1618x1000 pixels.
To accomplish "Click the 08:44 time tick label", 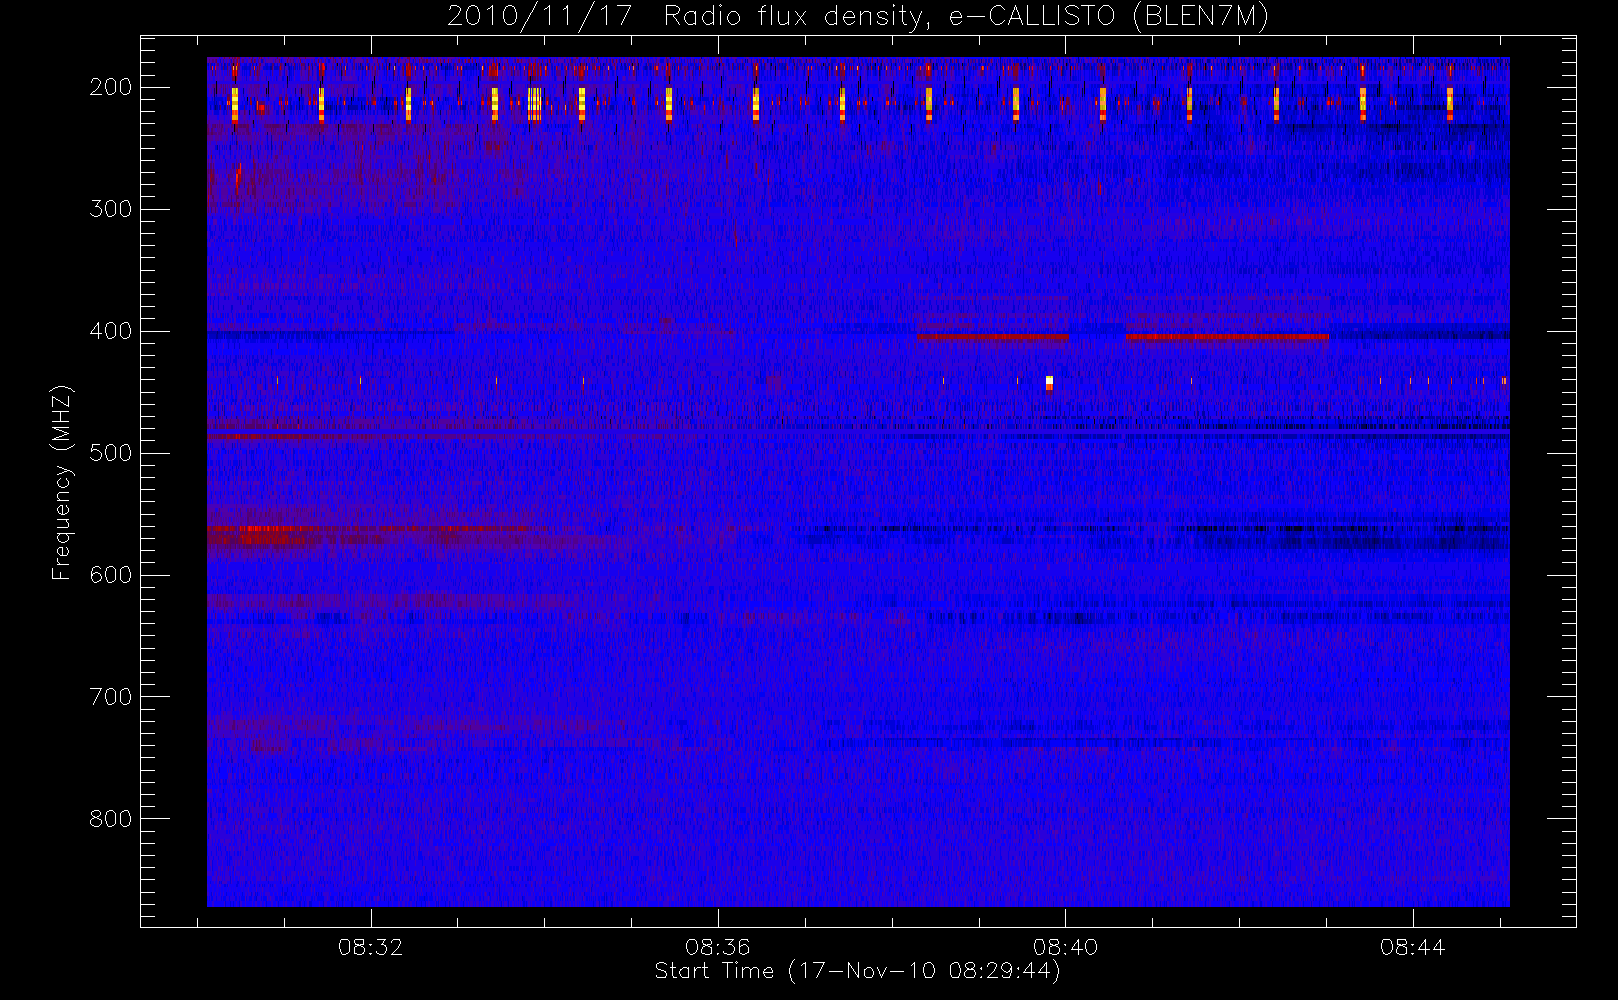I will coord(1412,947).
